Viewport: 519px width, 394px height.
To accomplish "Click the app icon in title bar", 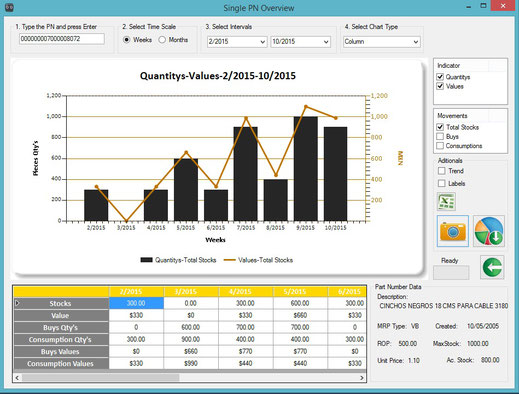I will pos(9,7).
